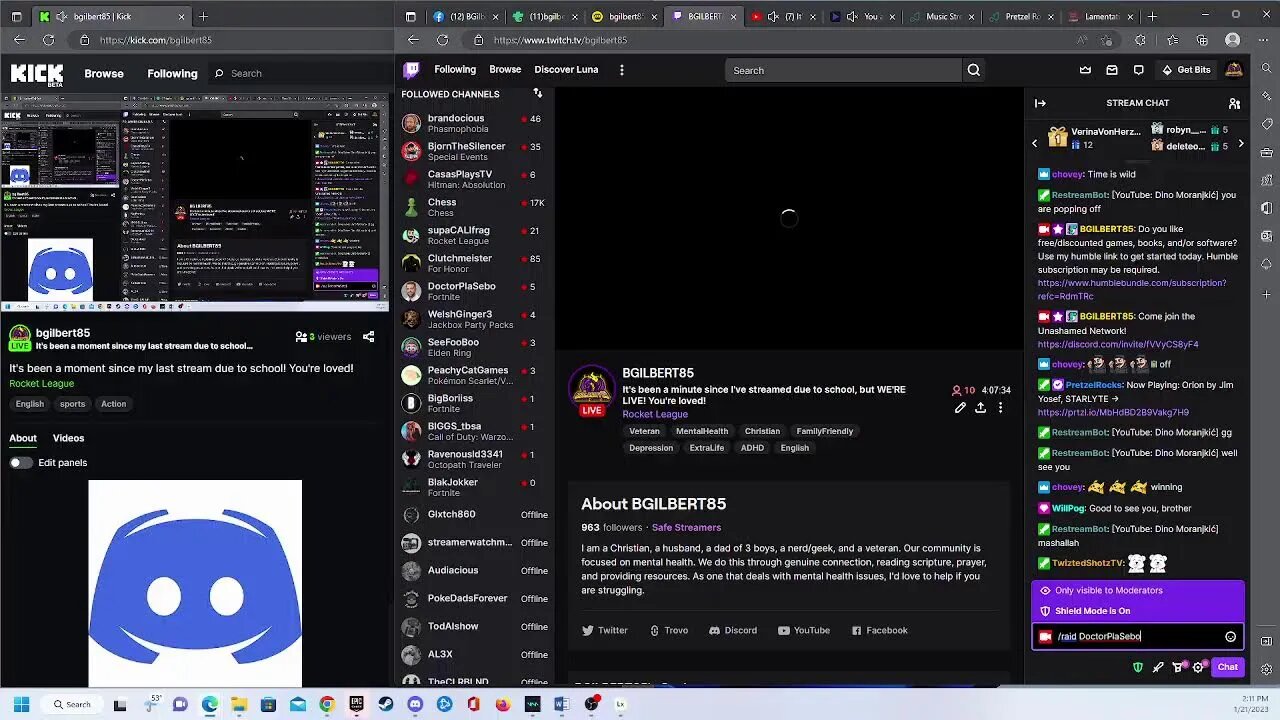1280x720 pixels.
Task: Click the MentalHealth stream tag
Action: pos(702,431)
